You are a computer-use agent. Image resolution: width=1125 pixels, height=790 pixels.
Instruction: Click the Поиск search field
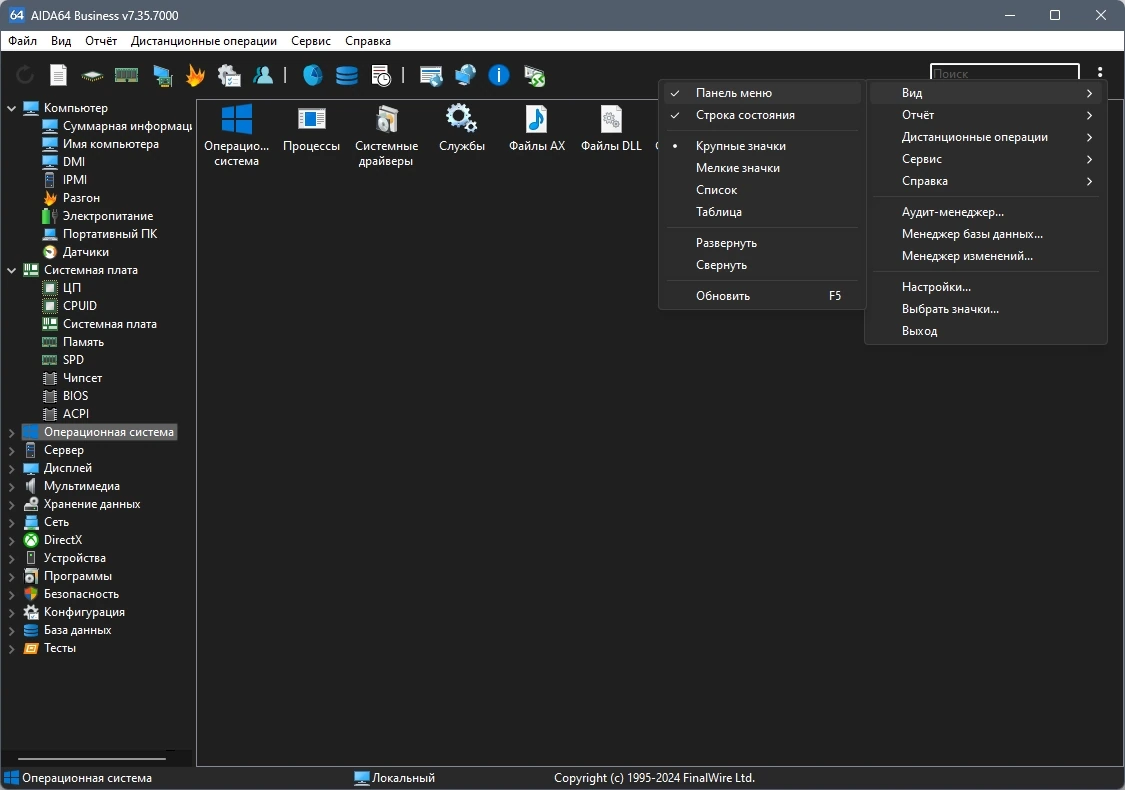(1004, 72)
